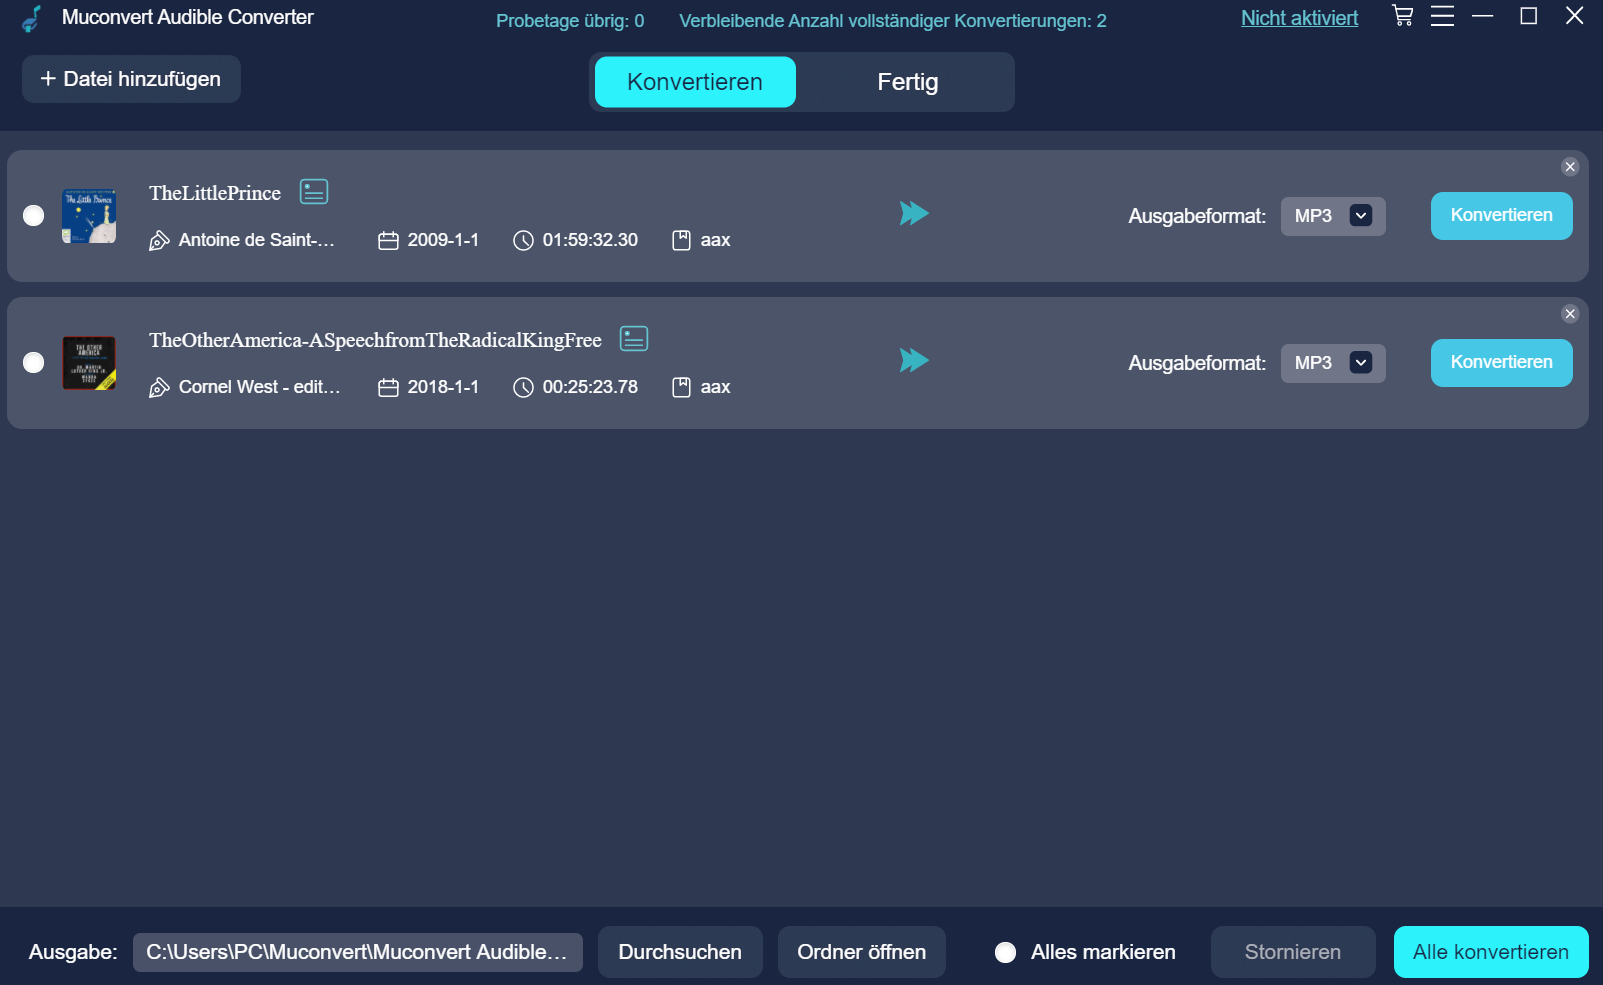
Task: Open the Nicht aktiviert link
Action: pyautogui.click(x=1299, y=18)
